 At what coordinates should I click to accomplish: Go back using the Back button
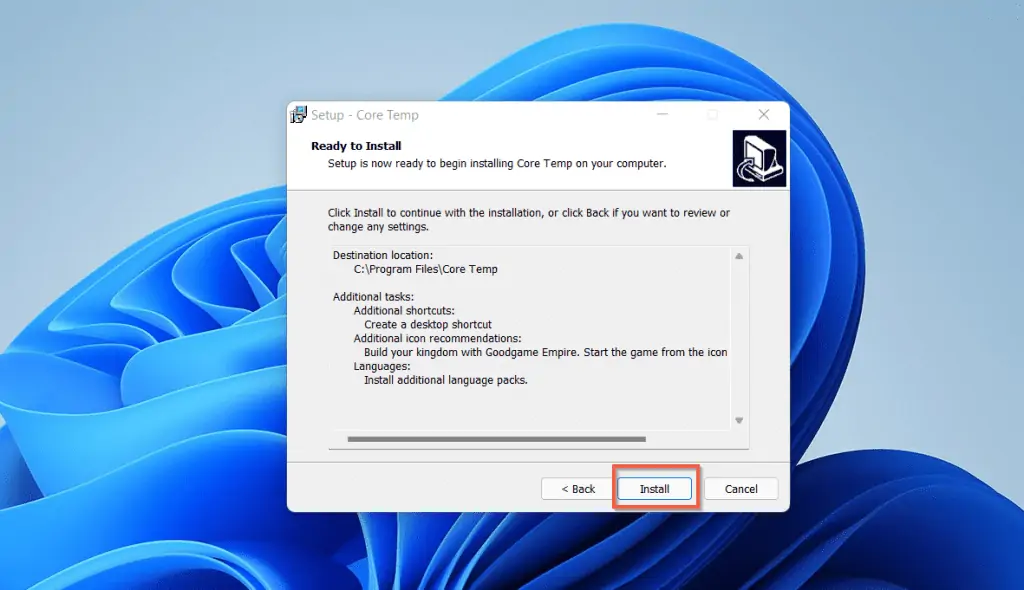(x=577, y=488)
